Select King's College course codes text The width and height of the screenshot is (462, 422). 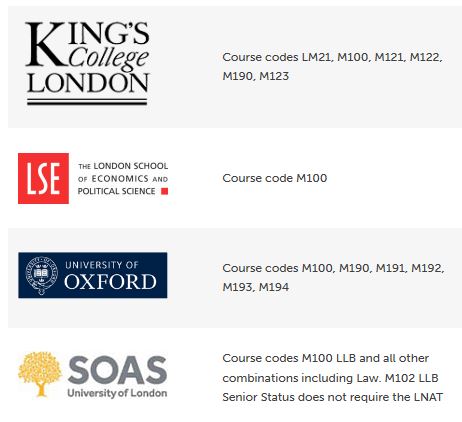tap(332, 67)
